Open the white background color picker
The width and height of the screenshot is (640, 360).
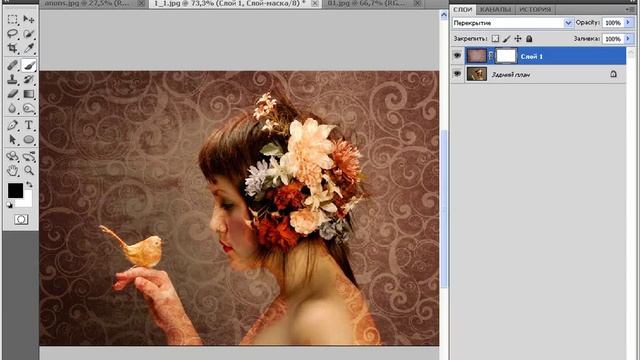27,202
